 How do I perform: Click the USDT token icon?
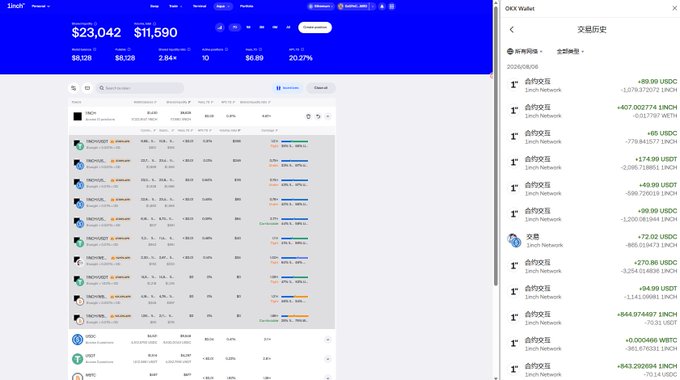[x=78, y=359]
